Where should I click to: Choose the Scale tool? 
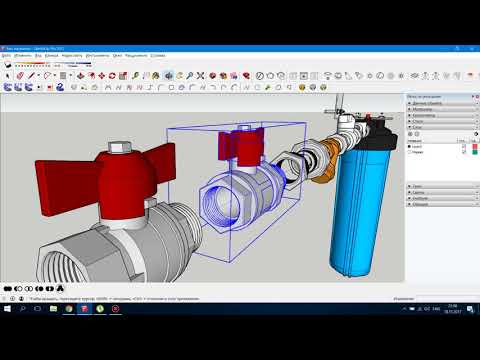tap(123, 76)
